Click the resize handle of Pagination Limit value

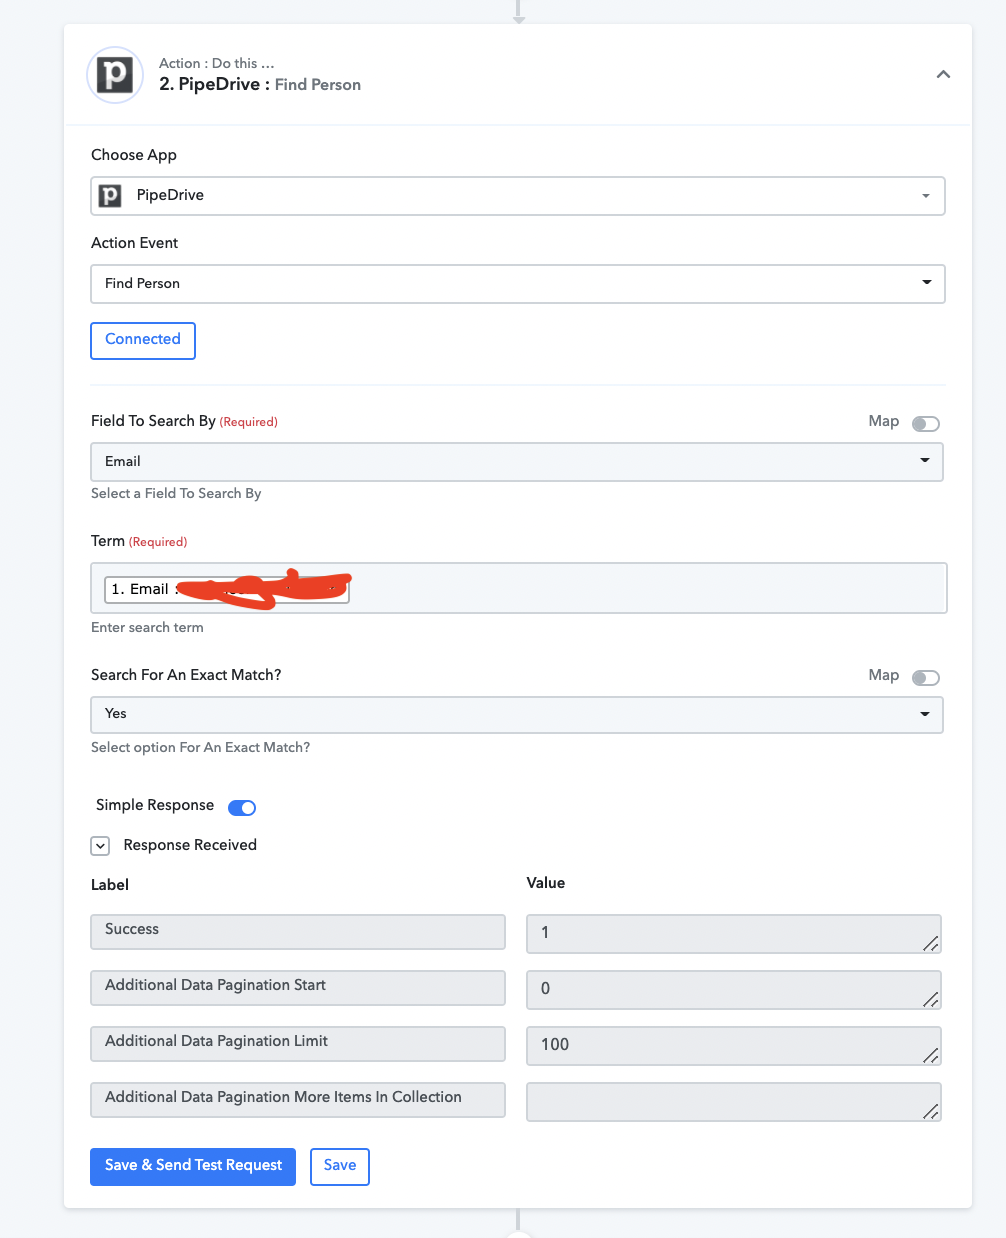(x=931, y=1055)
